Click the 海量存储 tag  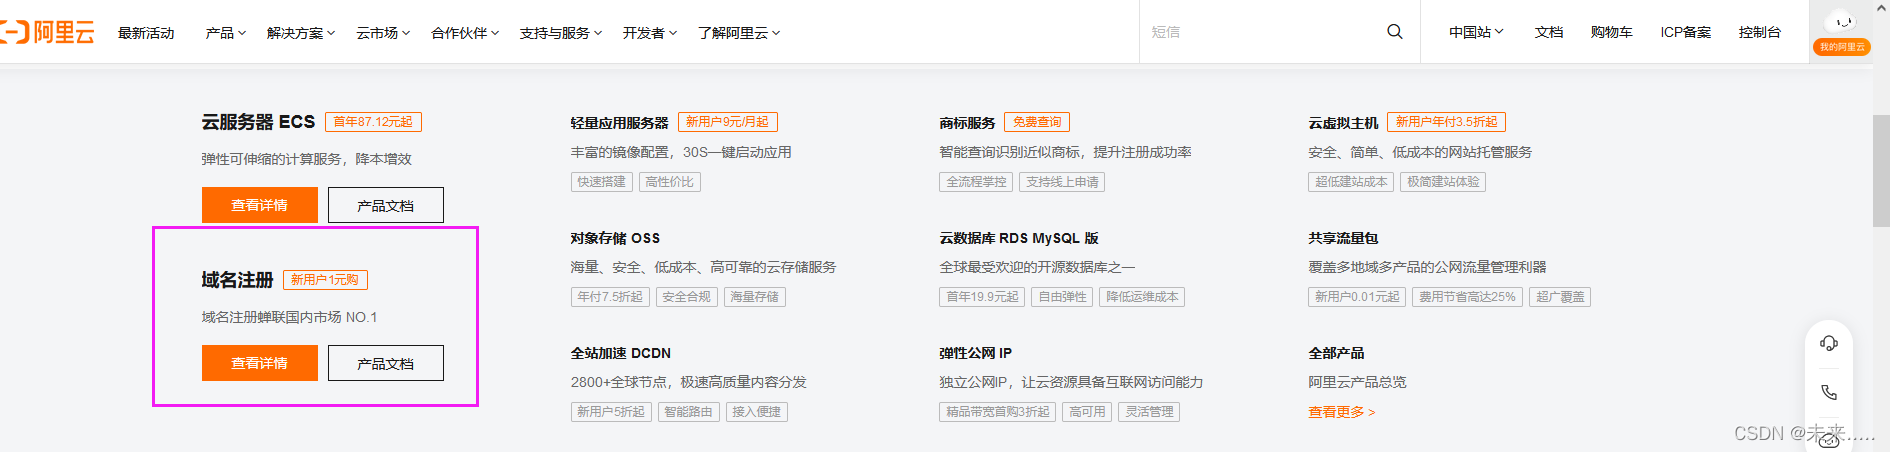754,297
